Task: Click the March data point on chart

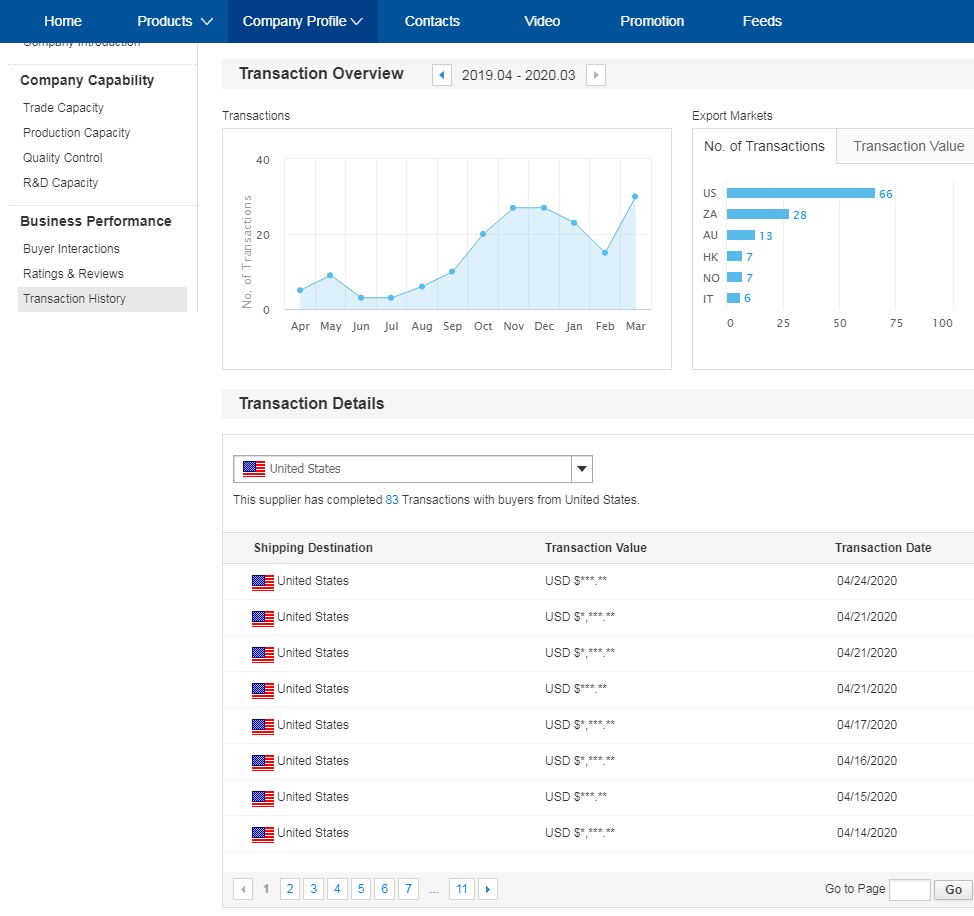Action: (635, 197)
